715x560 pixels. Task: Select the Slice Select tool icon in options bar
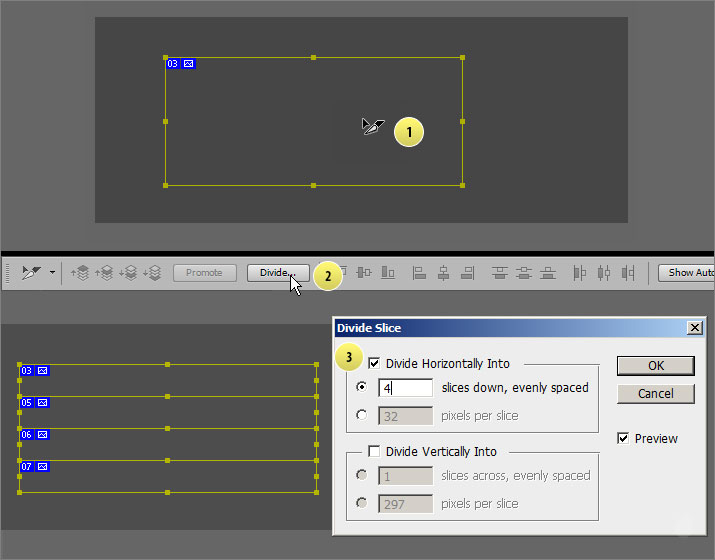pyautogui.click(x=32, y=272)
